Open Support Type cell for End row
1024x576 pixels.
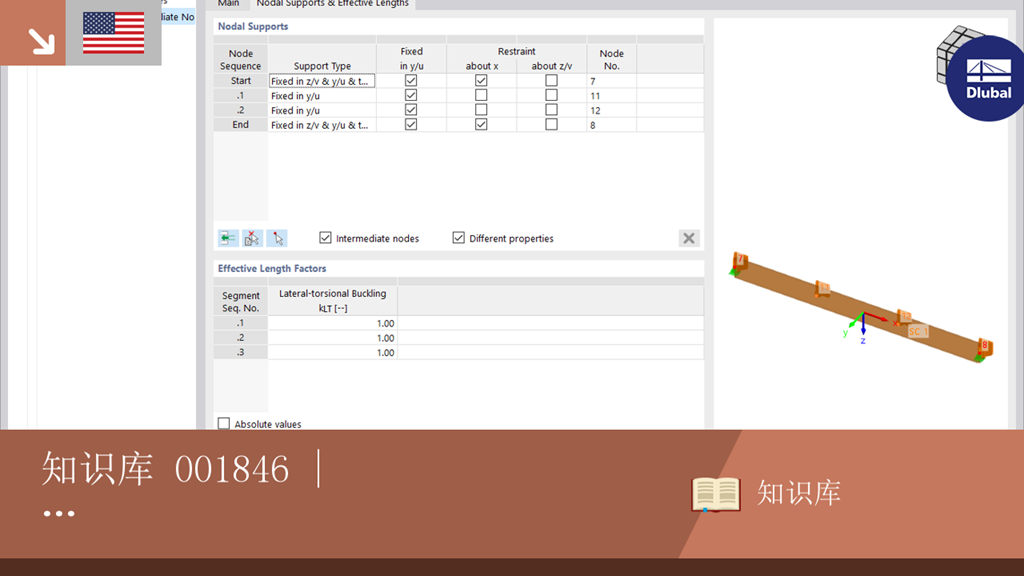click(x=322, y=125)
